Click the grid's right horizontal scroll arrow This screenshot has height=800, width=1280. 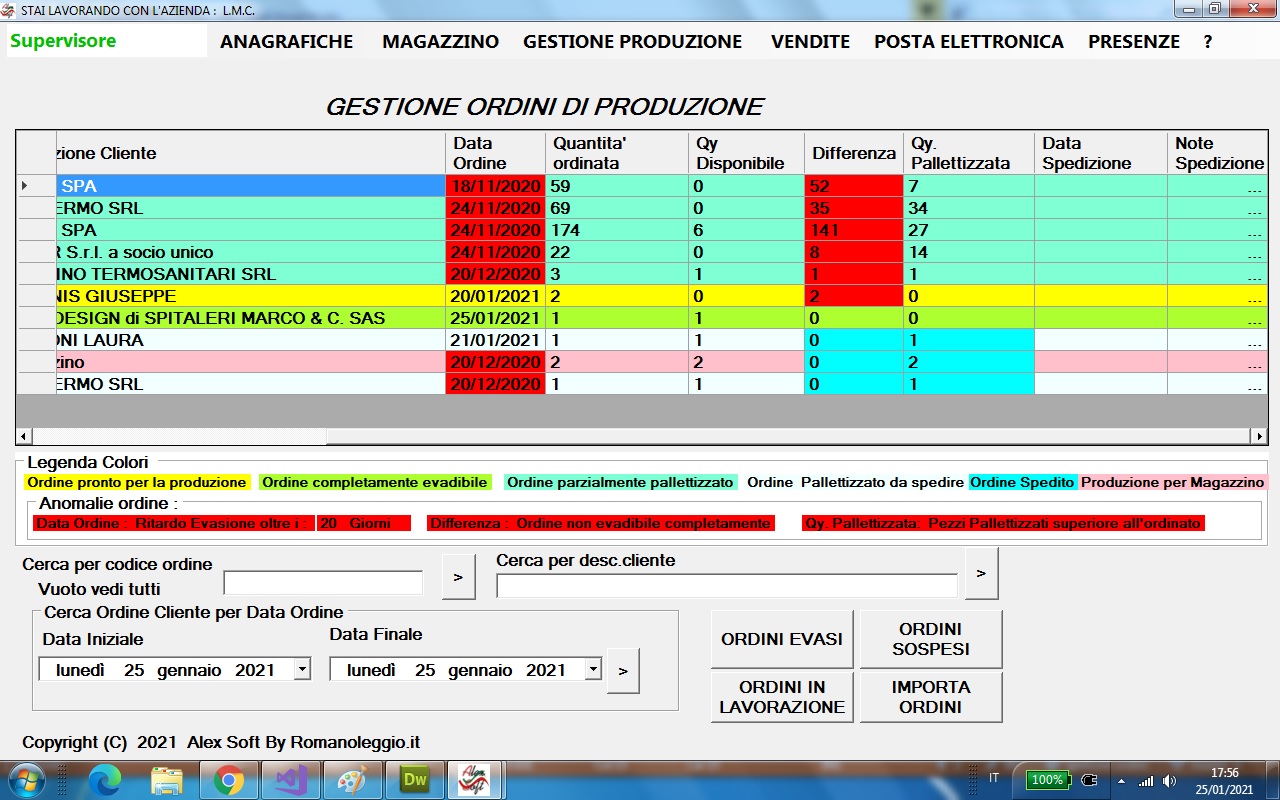[1259, 436]
